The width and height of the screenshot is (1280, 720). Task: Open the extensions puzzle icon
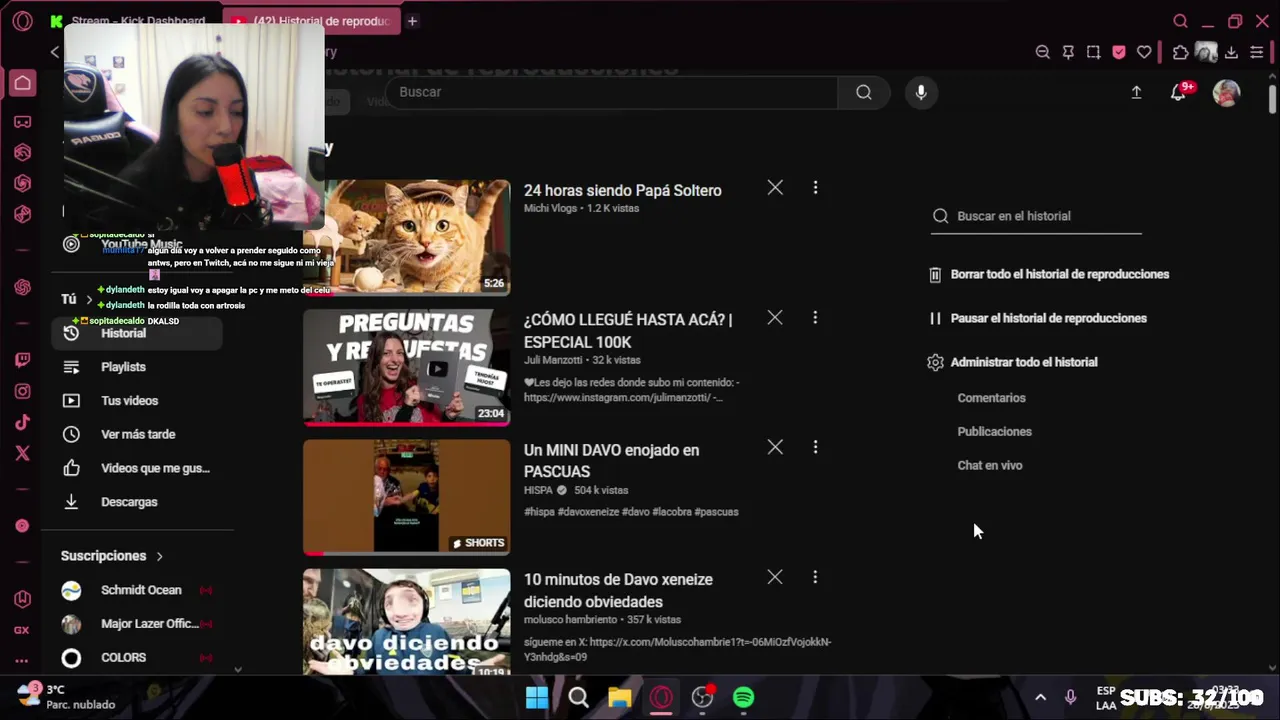click(1181, 52)
